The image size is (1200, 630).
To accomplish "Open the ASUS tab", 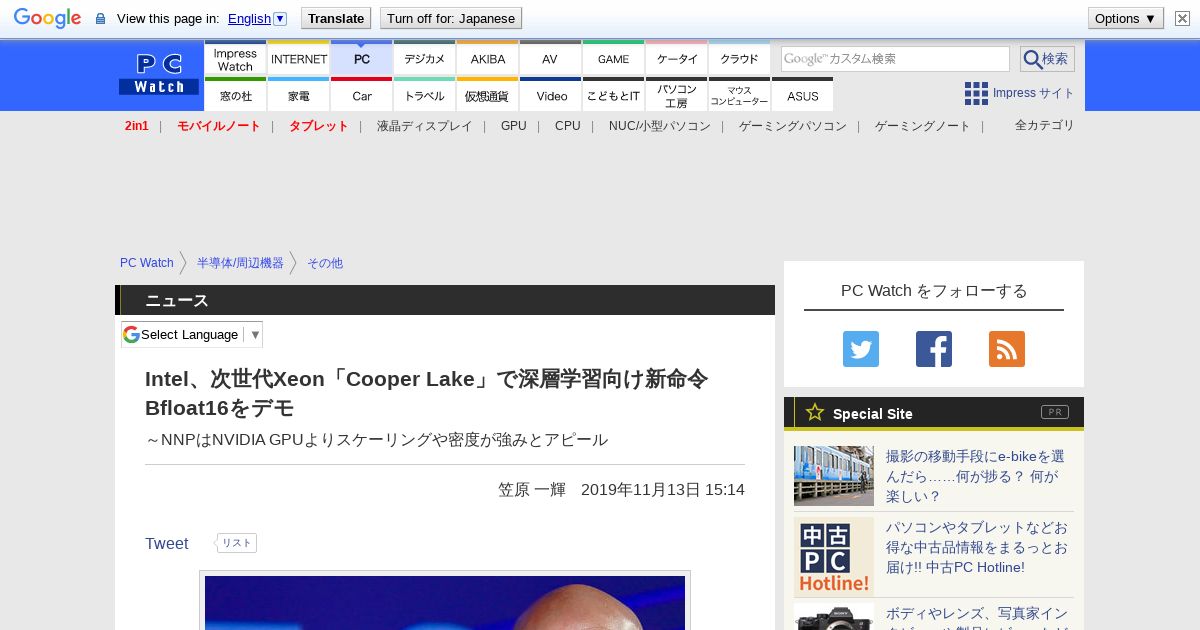I will (802, 95).
